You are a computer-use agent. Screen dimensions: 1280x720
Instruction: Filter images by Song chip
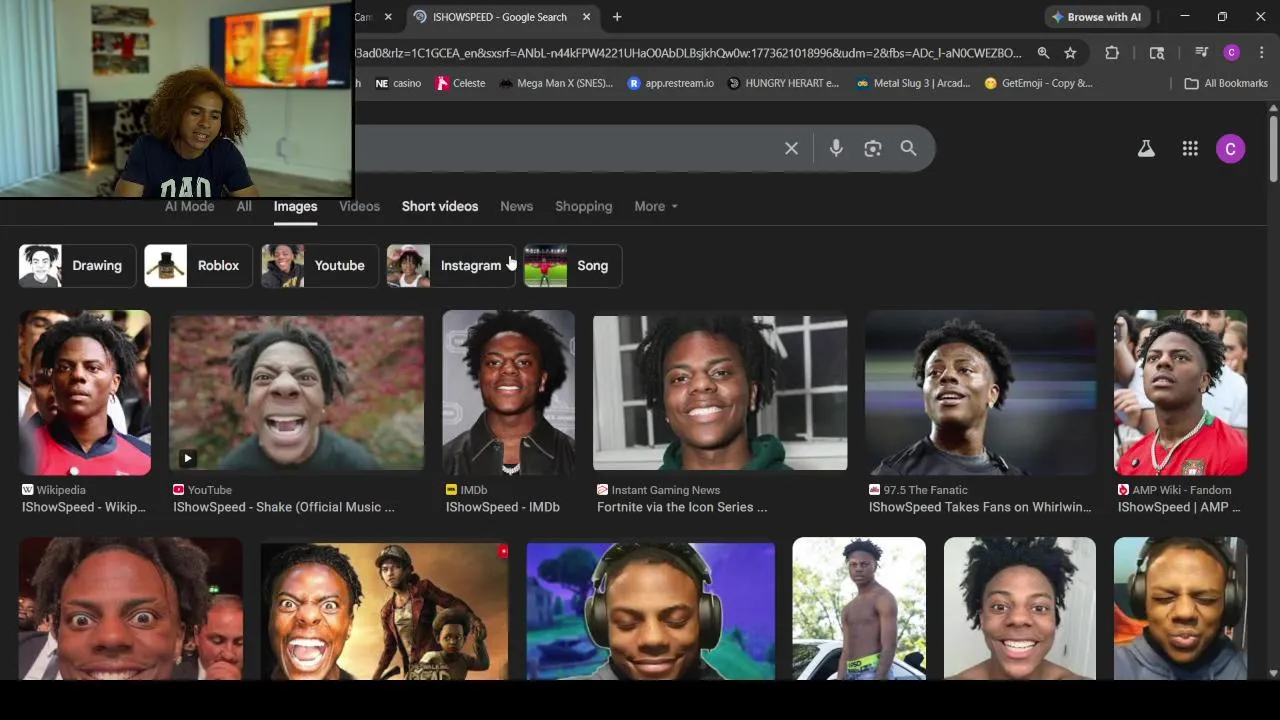coord(572,266)
